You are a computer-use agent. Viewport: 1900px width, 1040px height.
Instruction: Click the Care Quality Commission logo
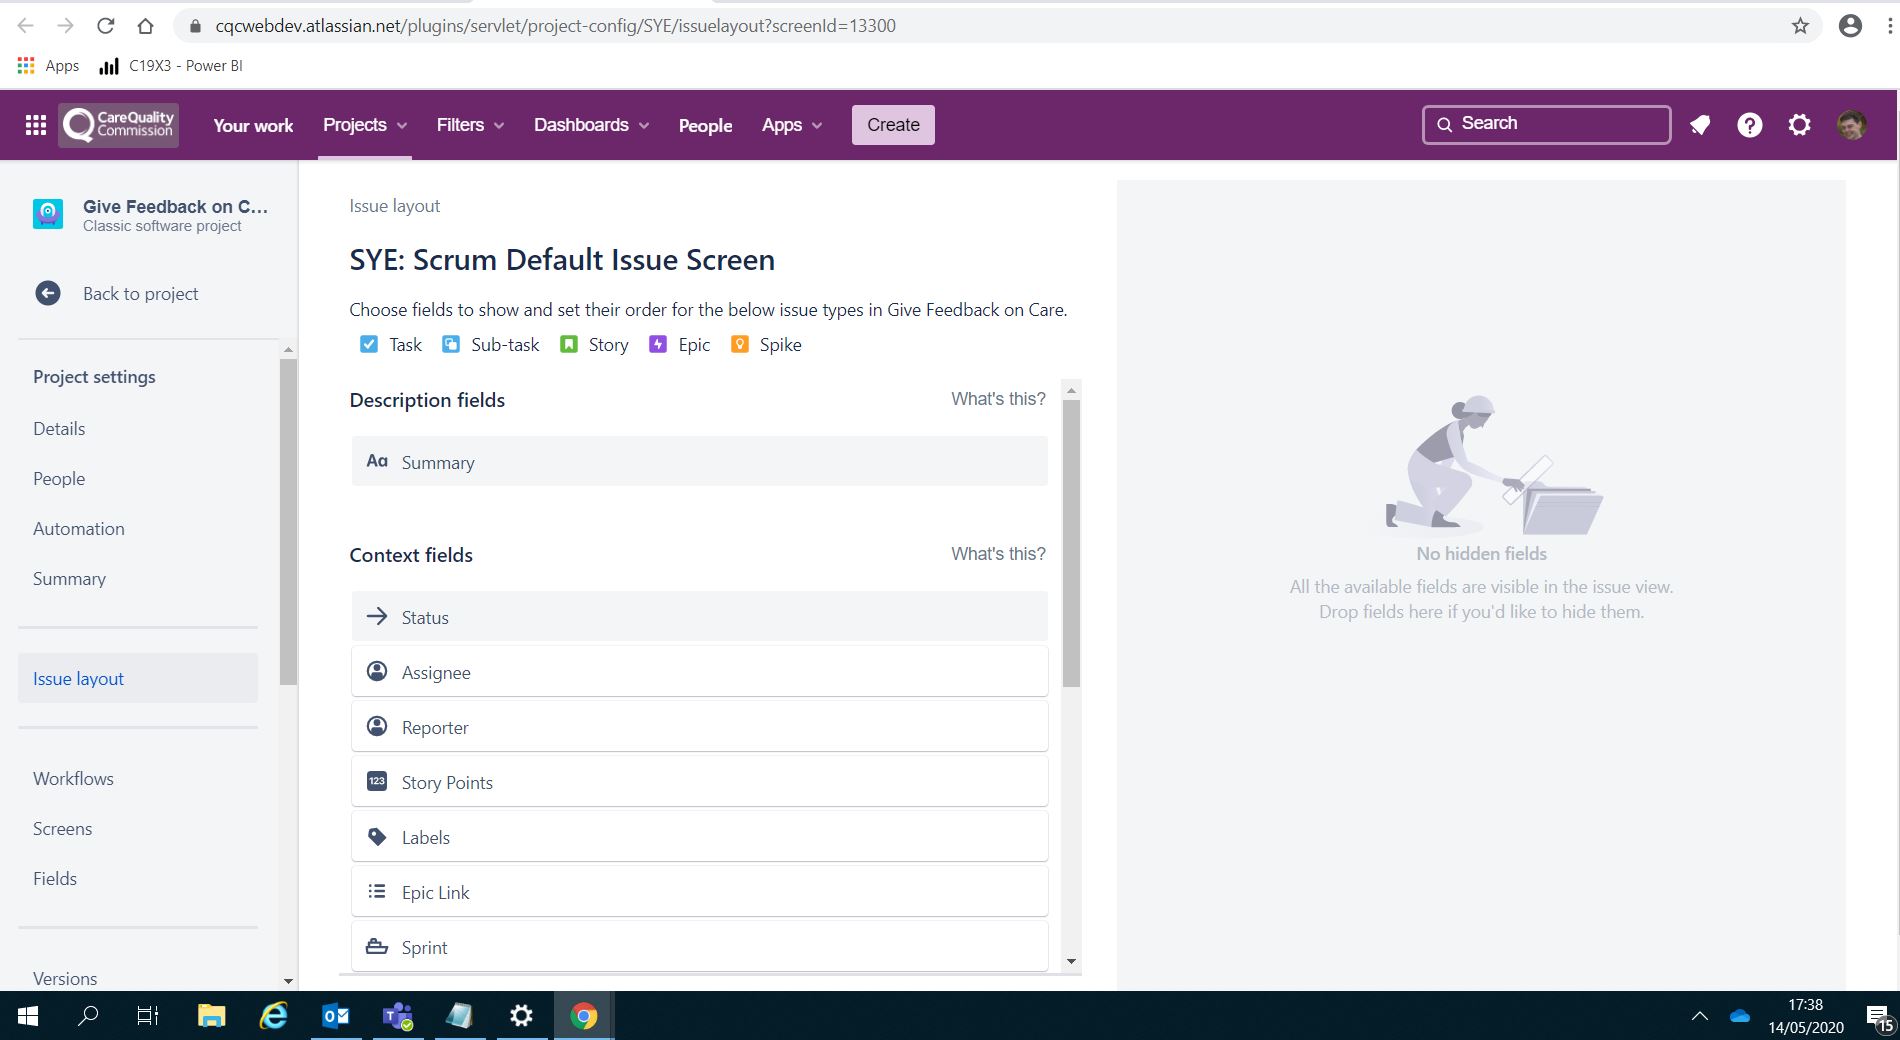click(x=118, y=125)
